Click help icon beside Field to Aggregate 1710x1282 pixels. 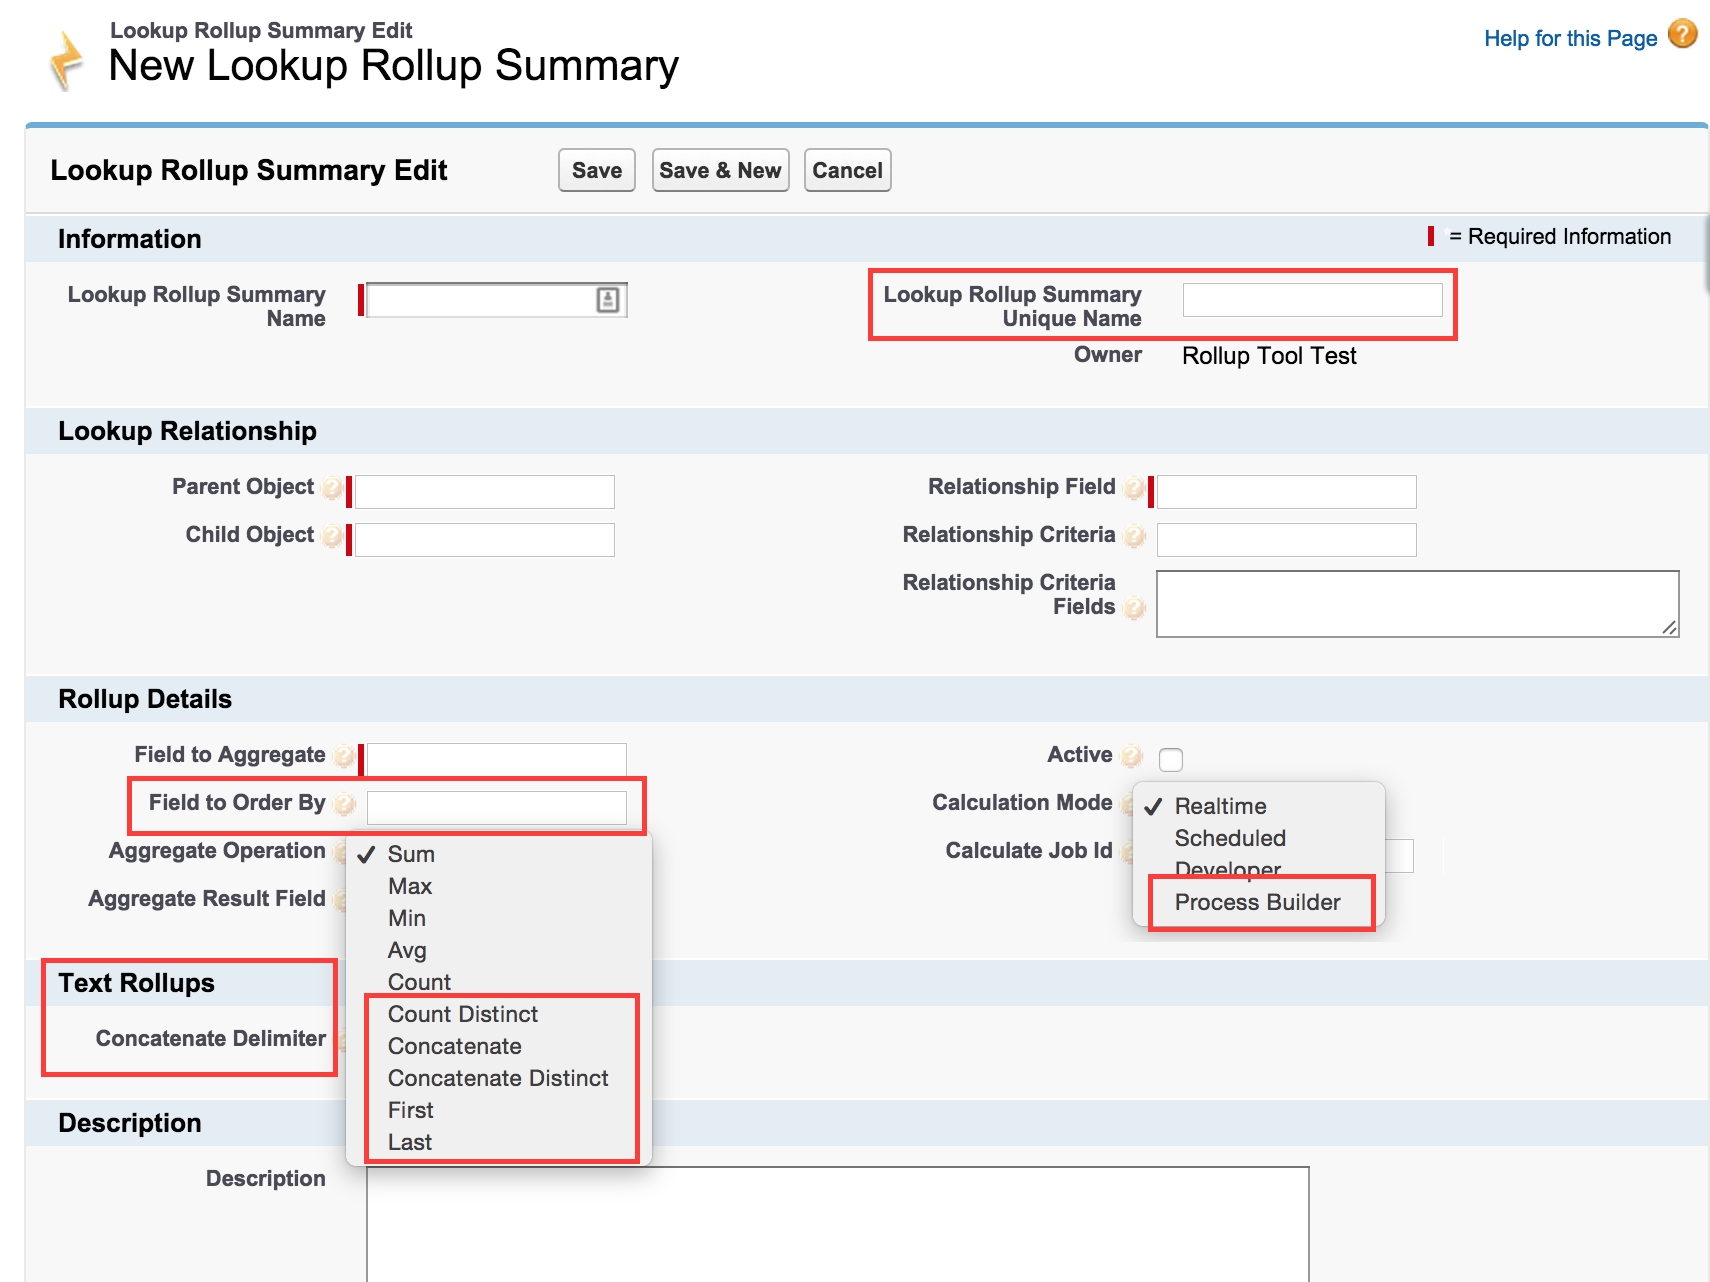tap(343, 756)
